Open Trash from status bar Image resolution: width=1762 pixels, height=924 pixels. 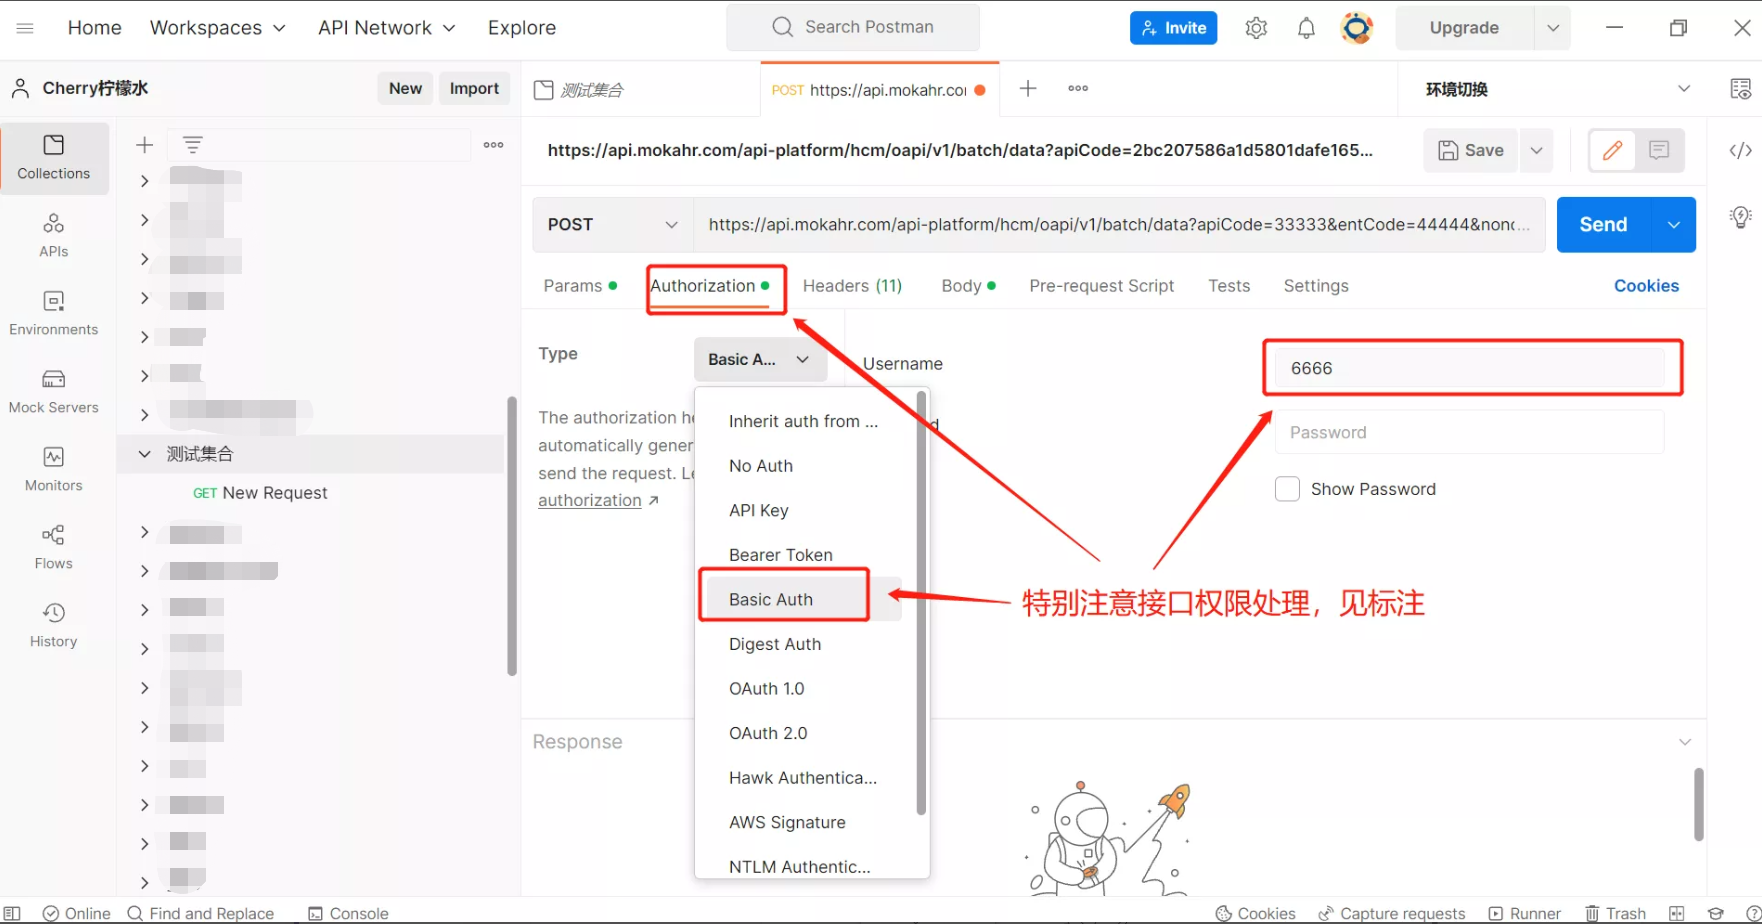(x=1615, y=913)
